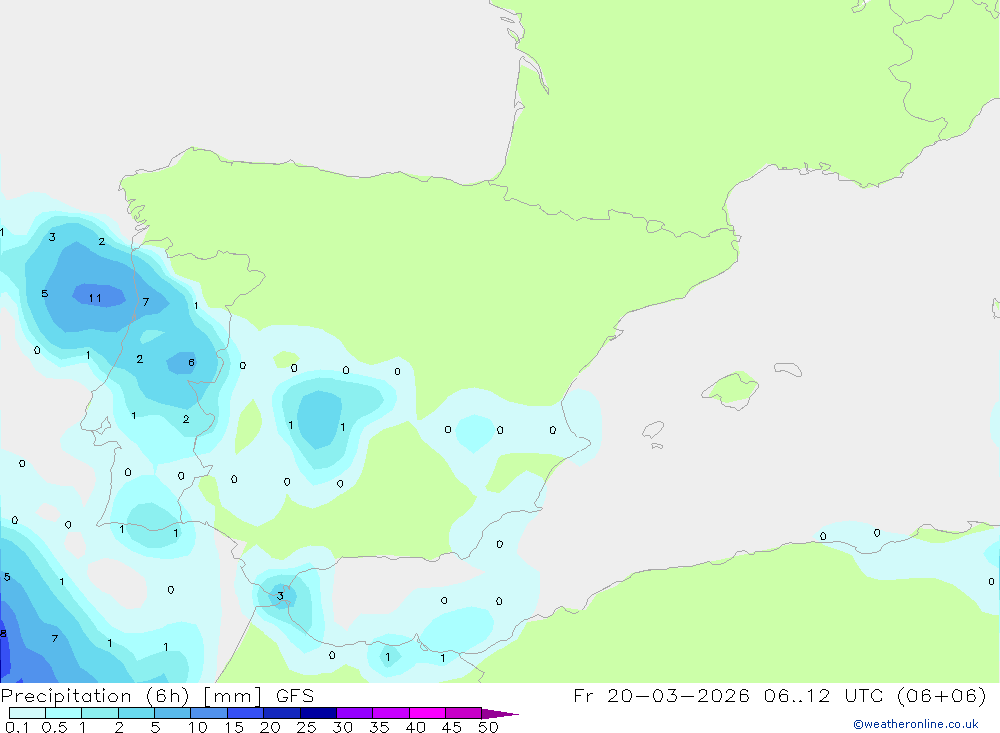The height and width of the screenshot is (733, 1000).
Task: Click the "8" precipitation value at the map's left edge
Action: click(x=4, y=633)
